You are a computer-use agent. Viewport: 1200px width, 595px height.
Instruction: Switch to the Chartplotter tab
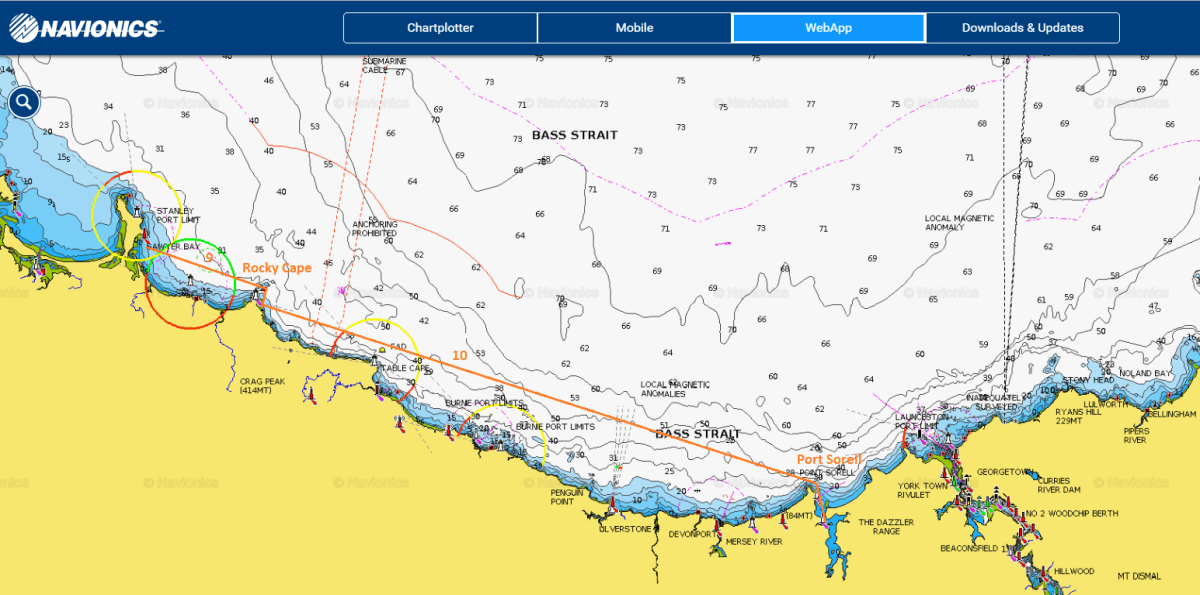440,28
